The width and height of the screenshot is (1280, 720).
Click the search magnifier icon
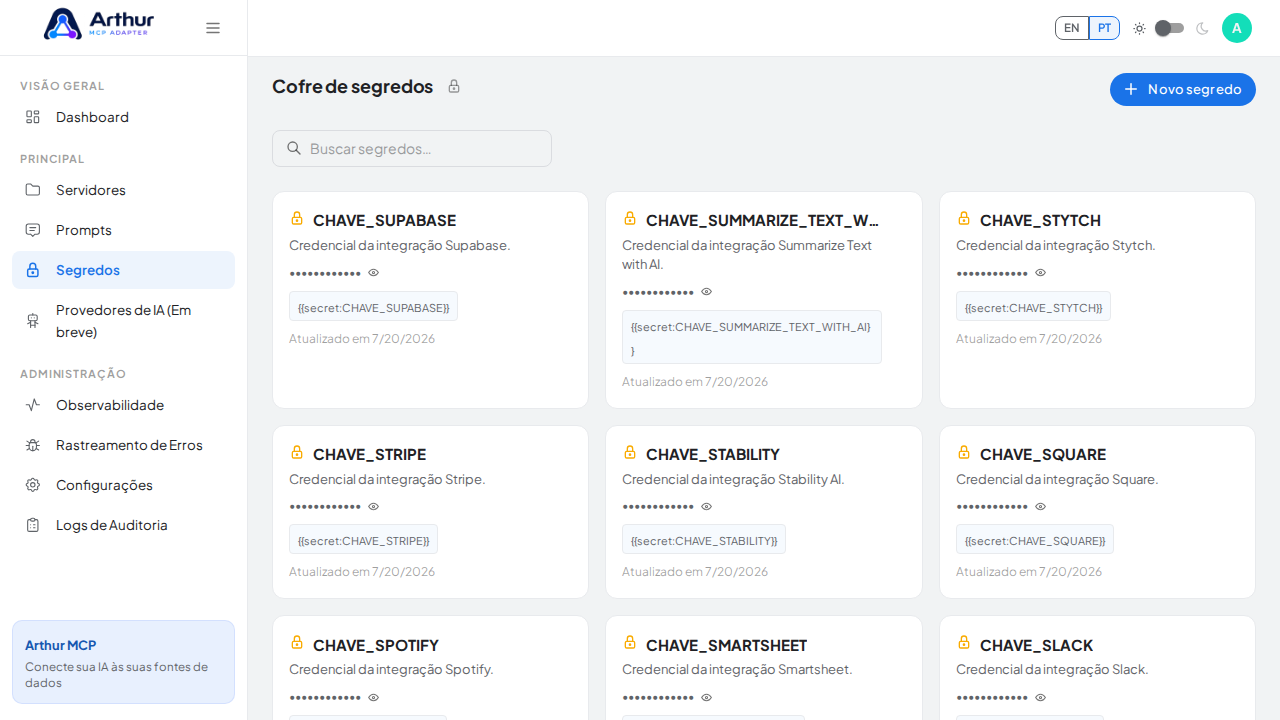[x=294, y=148]
